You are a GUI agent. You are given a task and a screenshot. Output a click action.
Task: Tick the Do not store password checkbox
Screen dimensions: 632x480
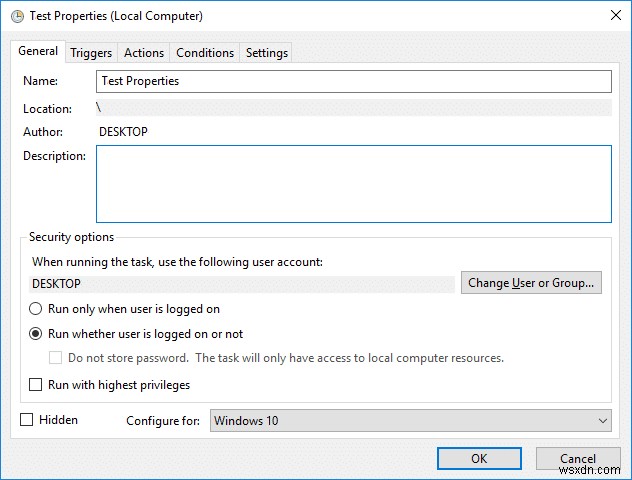(56, 358)
